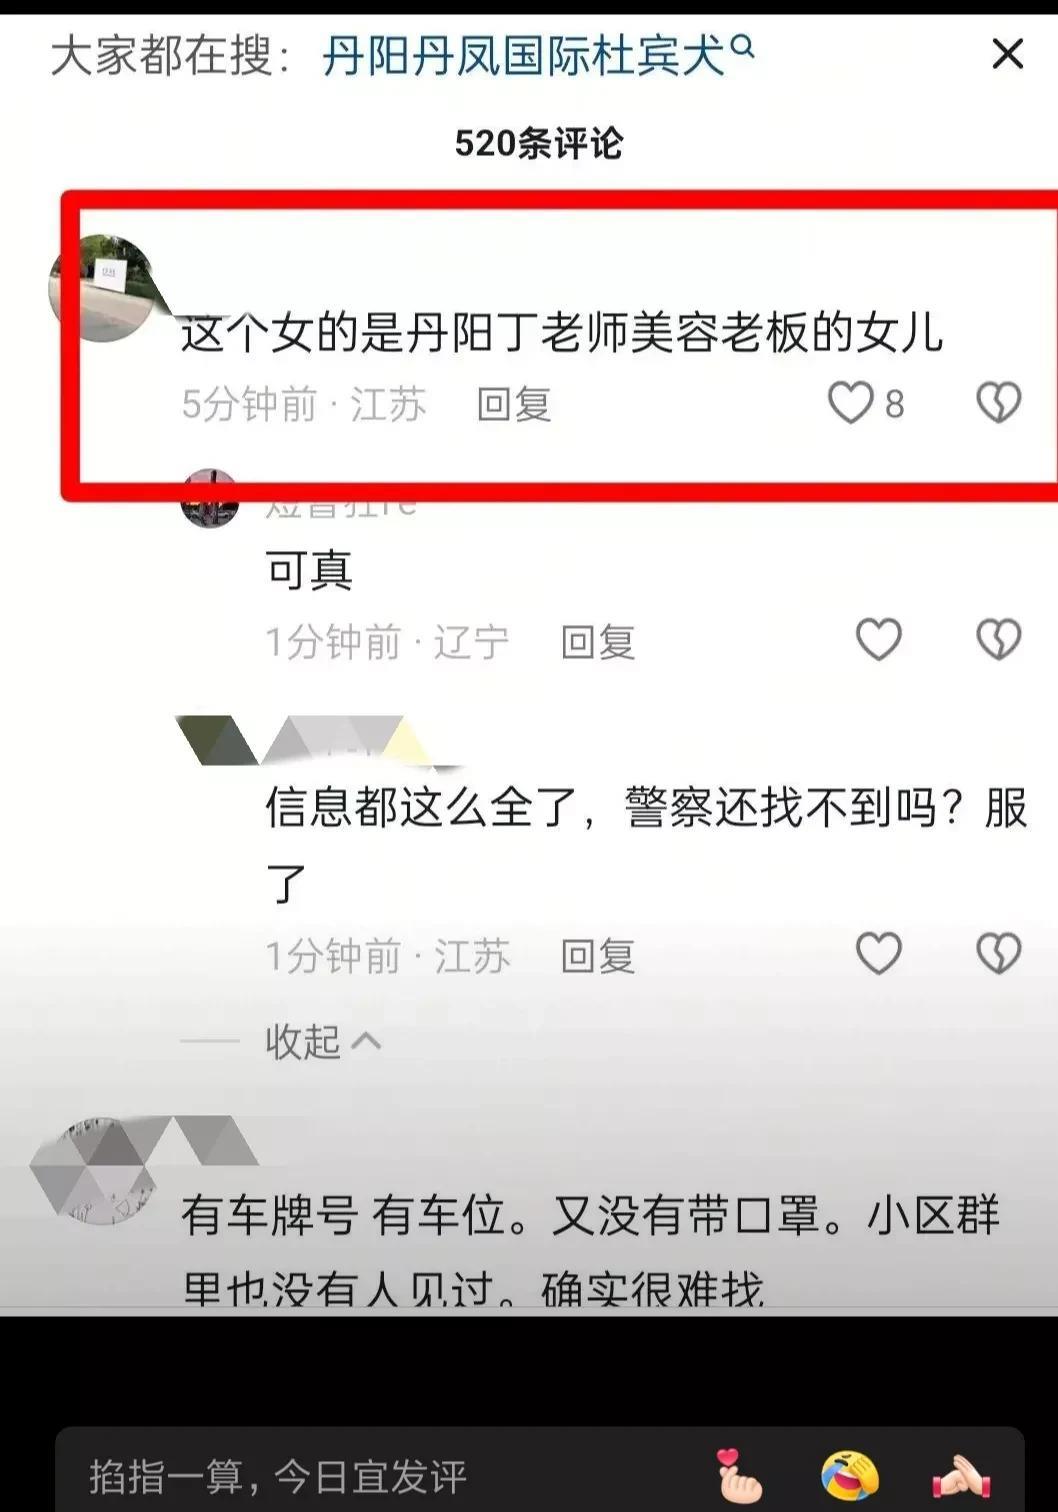Insert the laughing crying emoji
The height and width of the screenshot is (1512, 1058).
(850, 1476)
